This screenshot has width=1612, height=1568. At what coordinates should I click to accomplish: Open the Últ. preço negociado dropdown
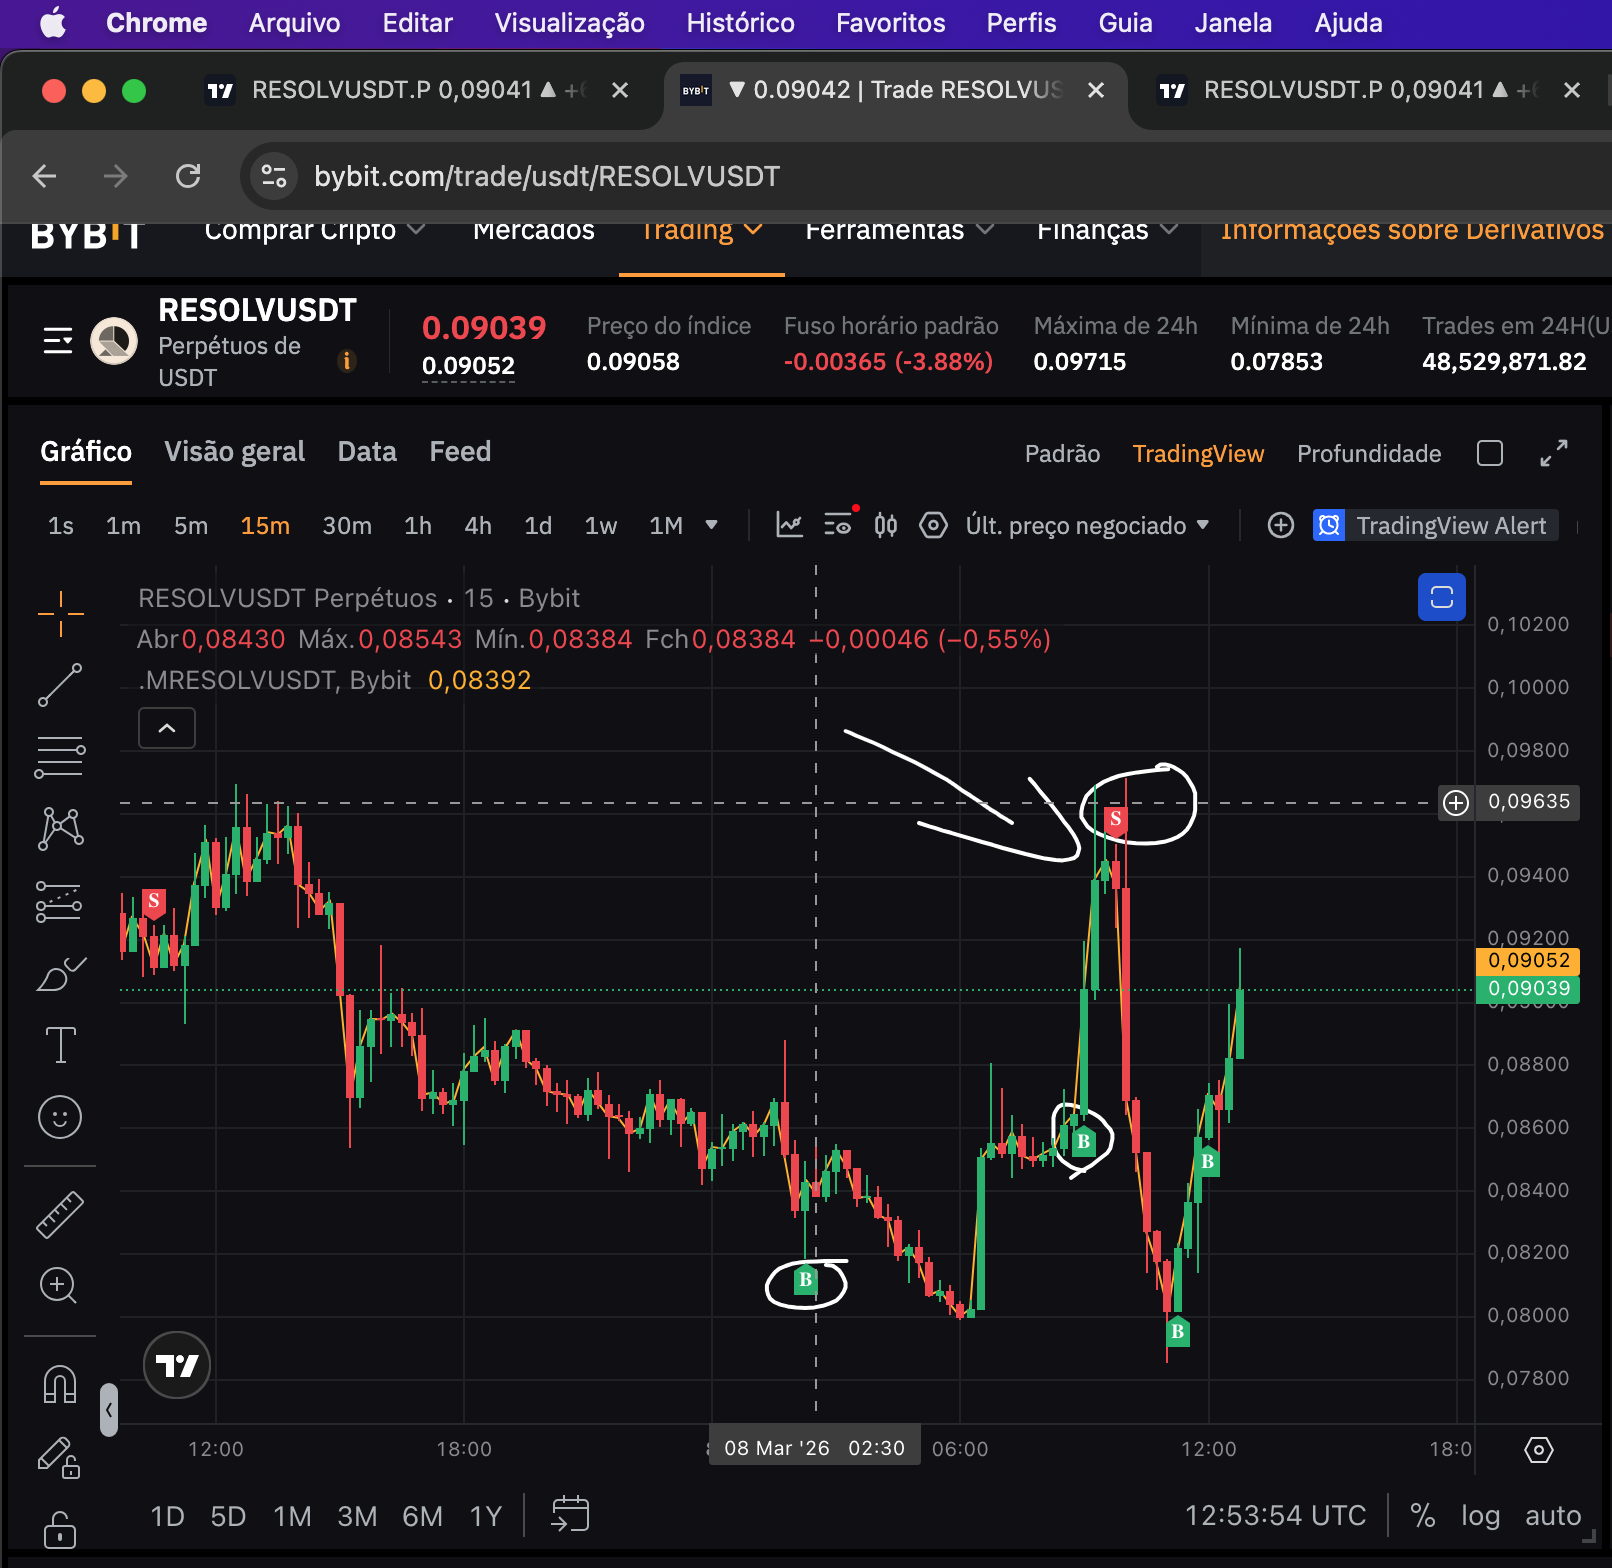pos(1087,525)
